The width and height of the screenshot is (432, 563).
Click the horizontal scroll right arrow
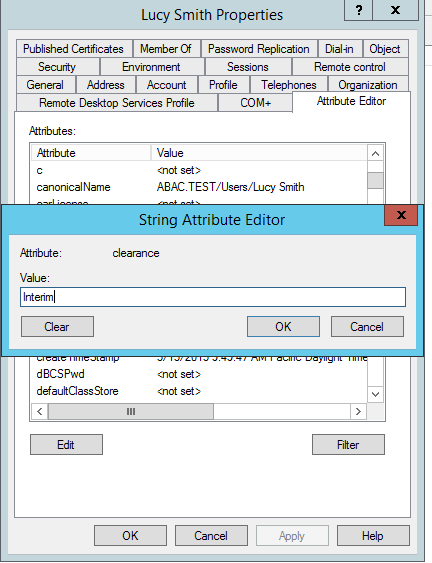358,411
